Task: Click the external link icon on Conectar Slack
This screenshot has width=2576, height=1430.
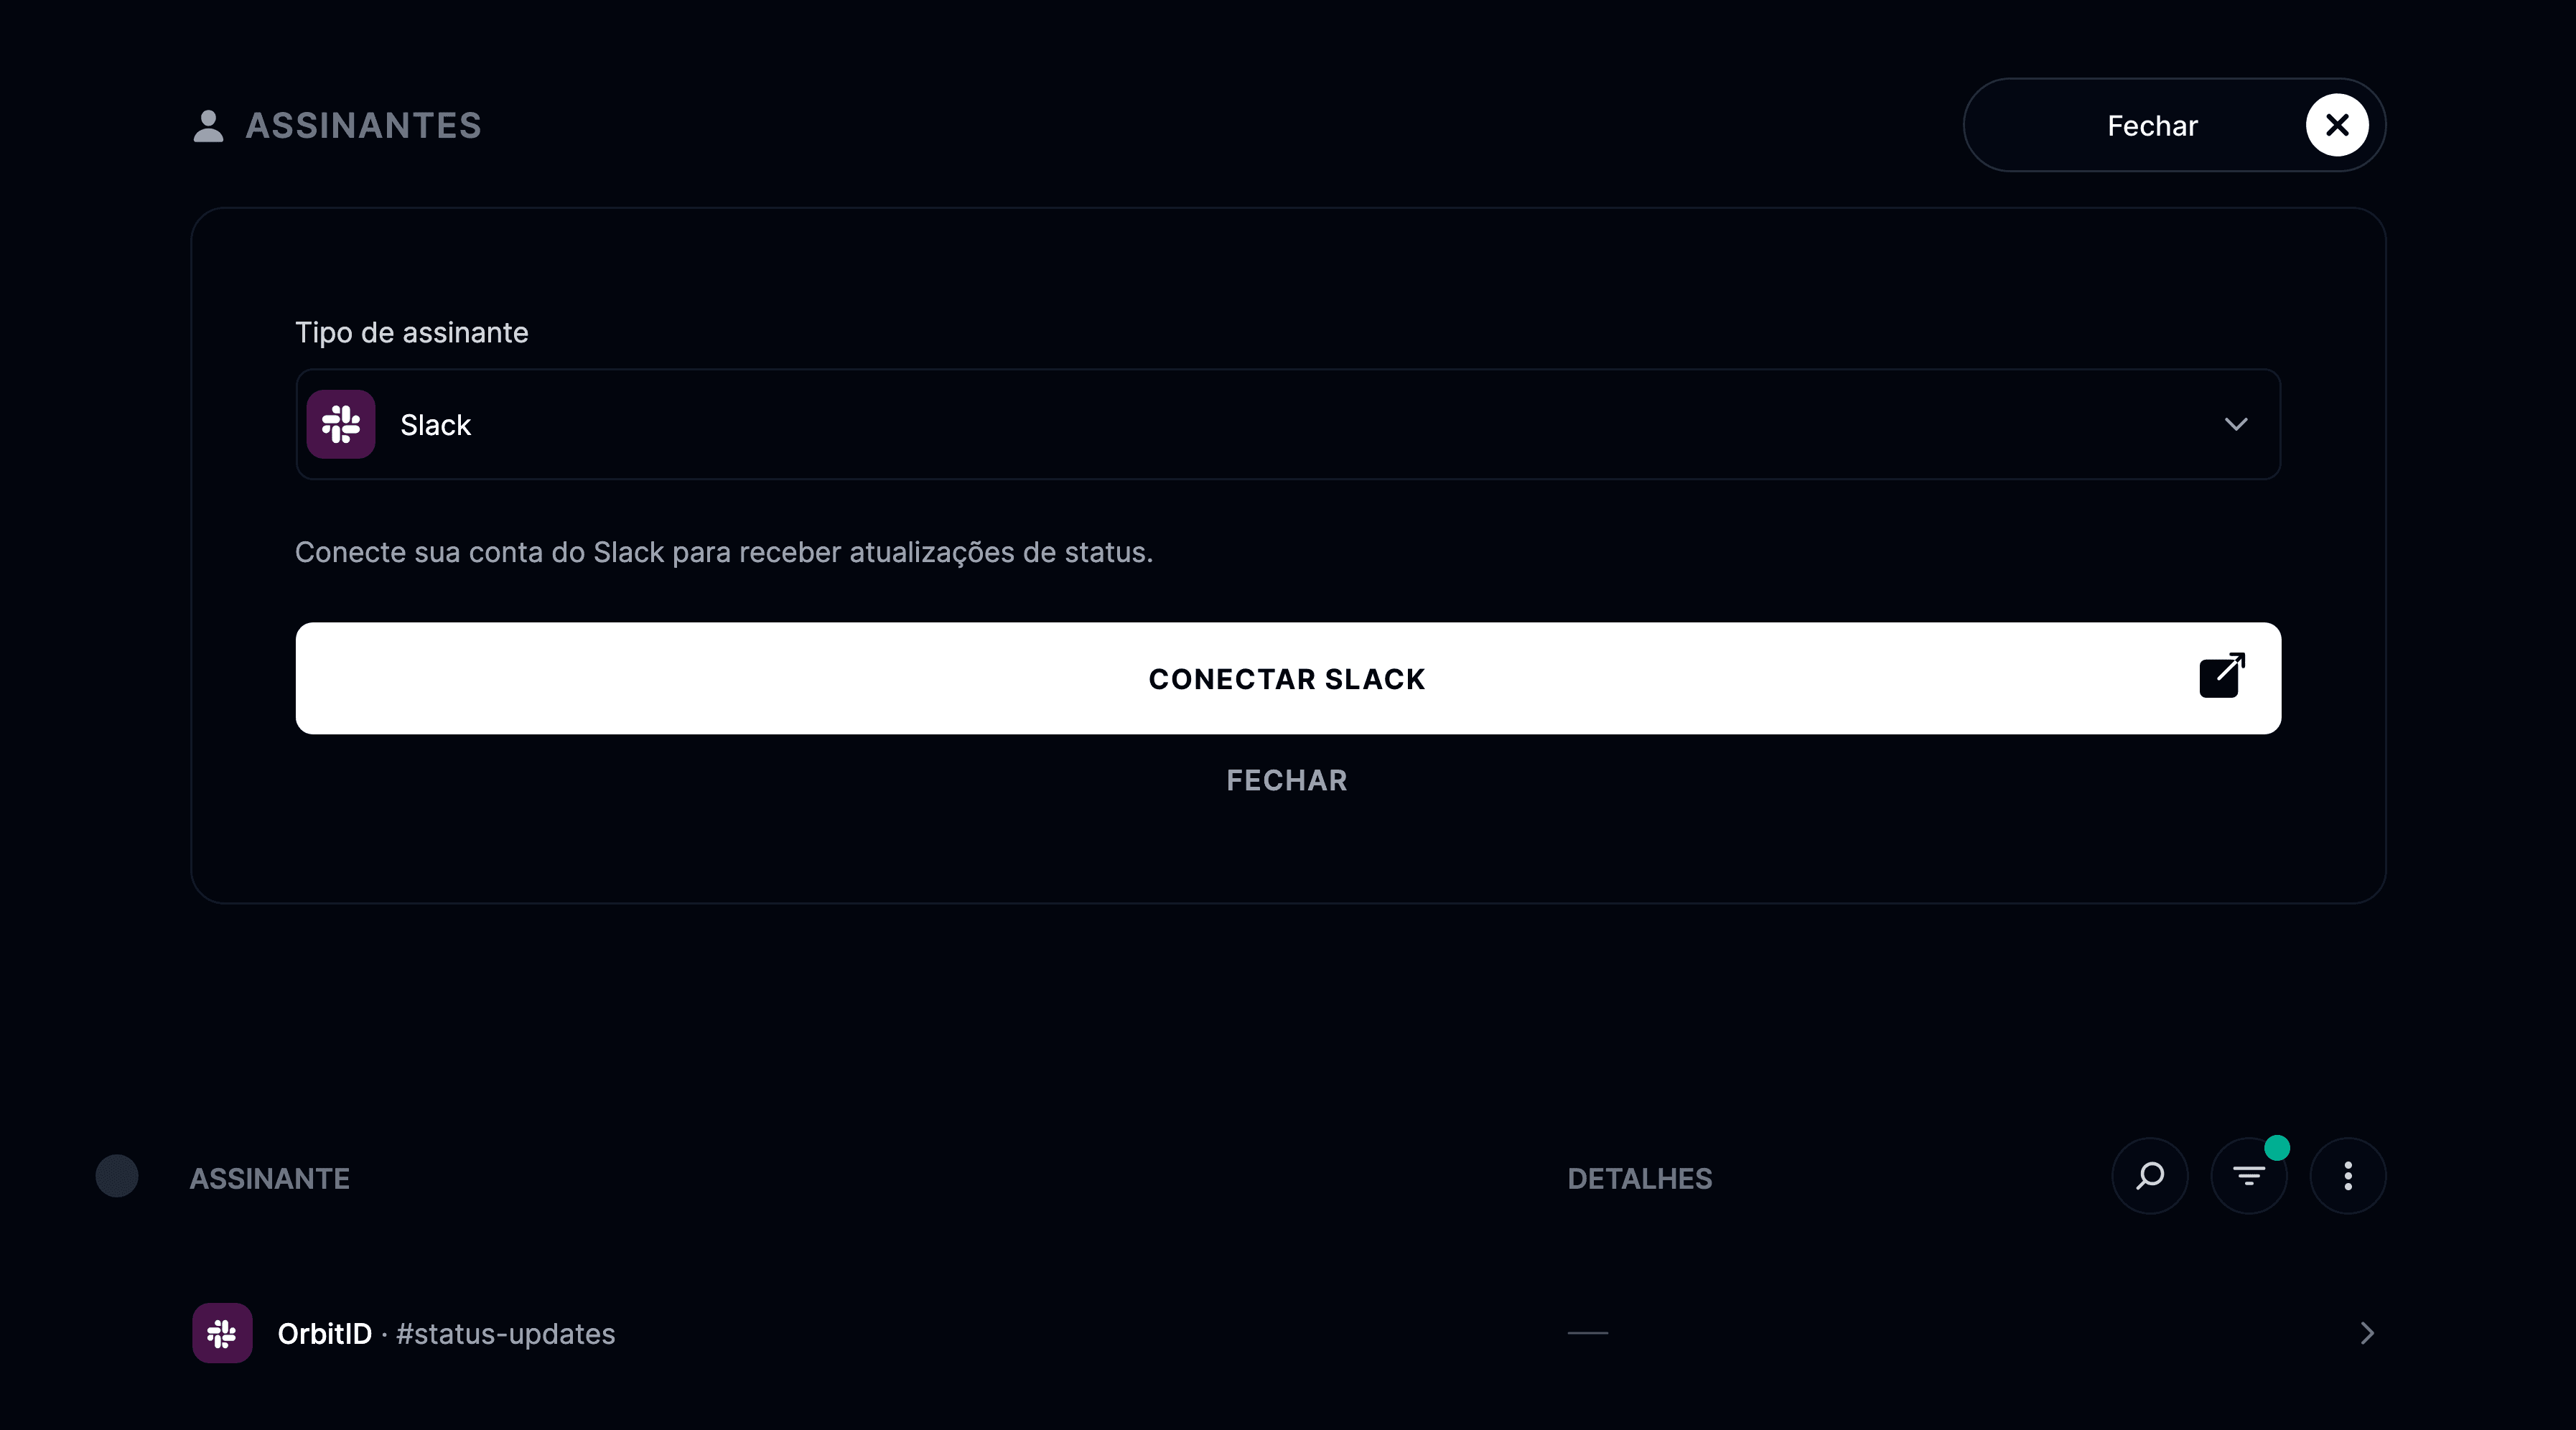Action: (2222, 676)
